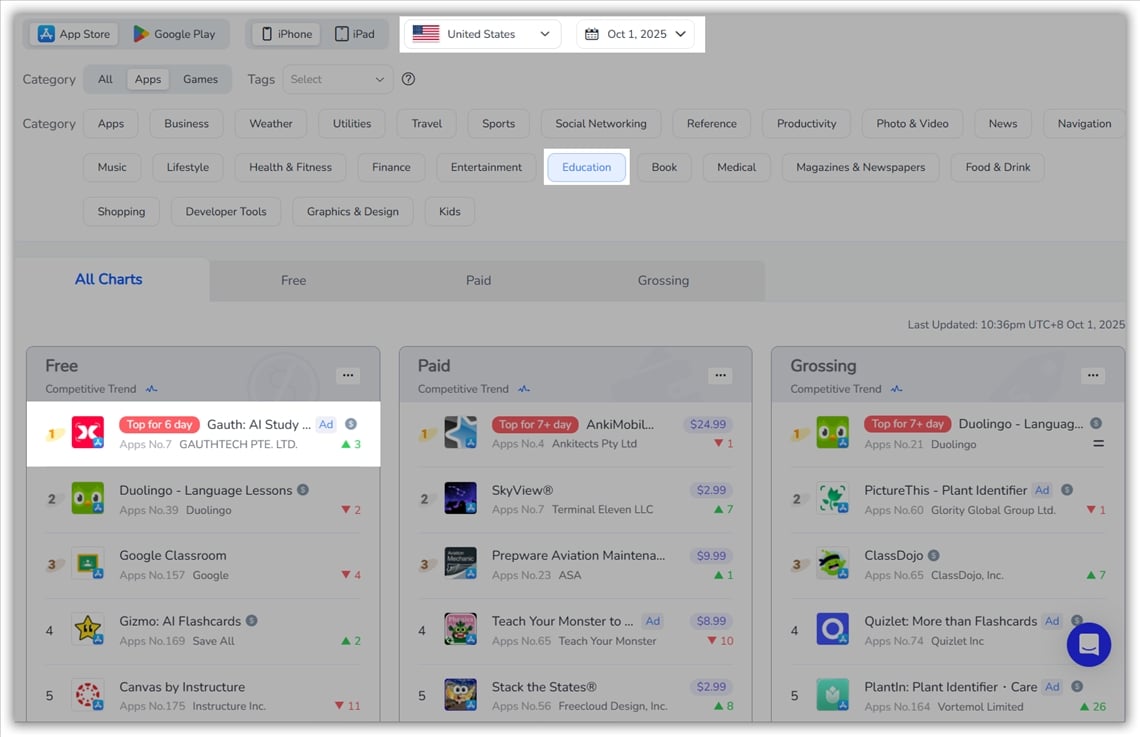The image size is (1140, 737).
Task: Open Duolingo - Language Lessons in Free list
Action: (x=205, y=490)
